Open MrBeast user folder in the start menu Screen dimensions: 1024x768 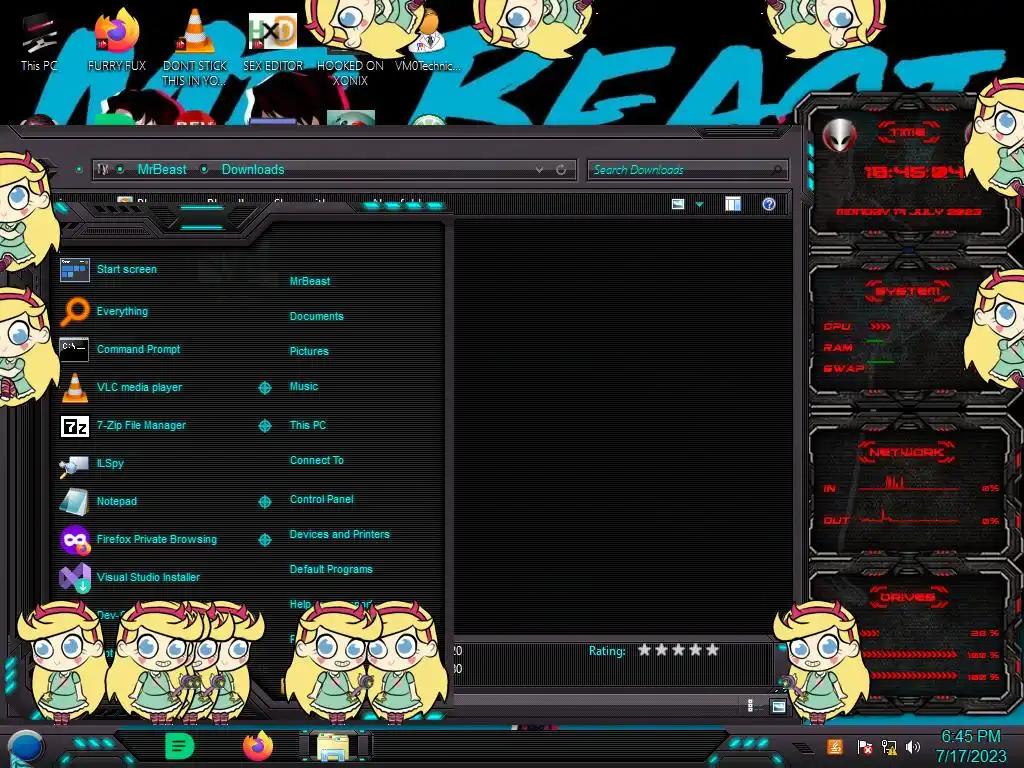tap(310, 281)
